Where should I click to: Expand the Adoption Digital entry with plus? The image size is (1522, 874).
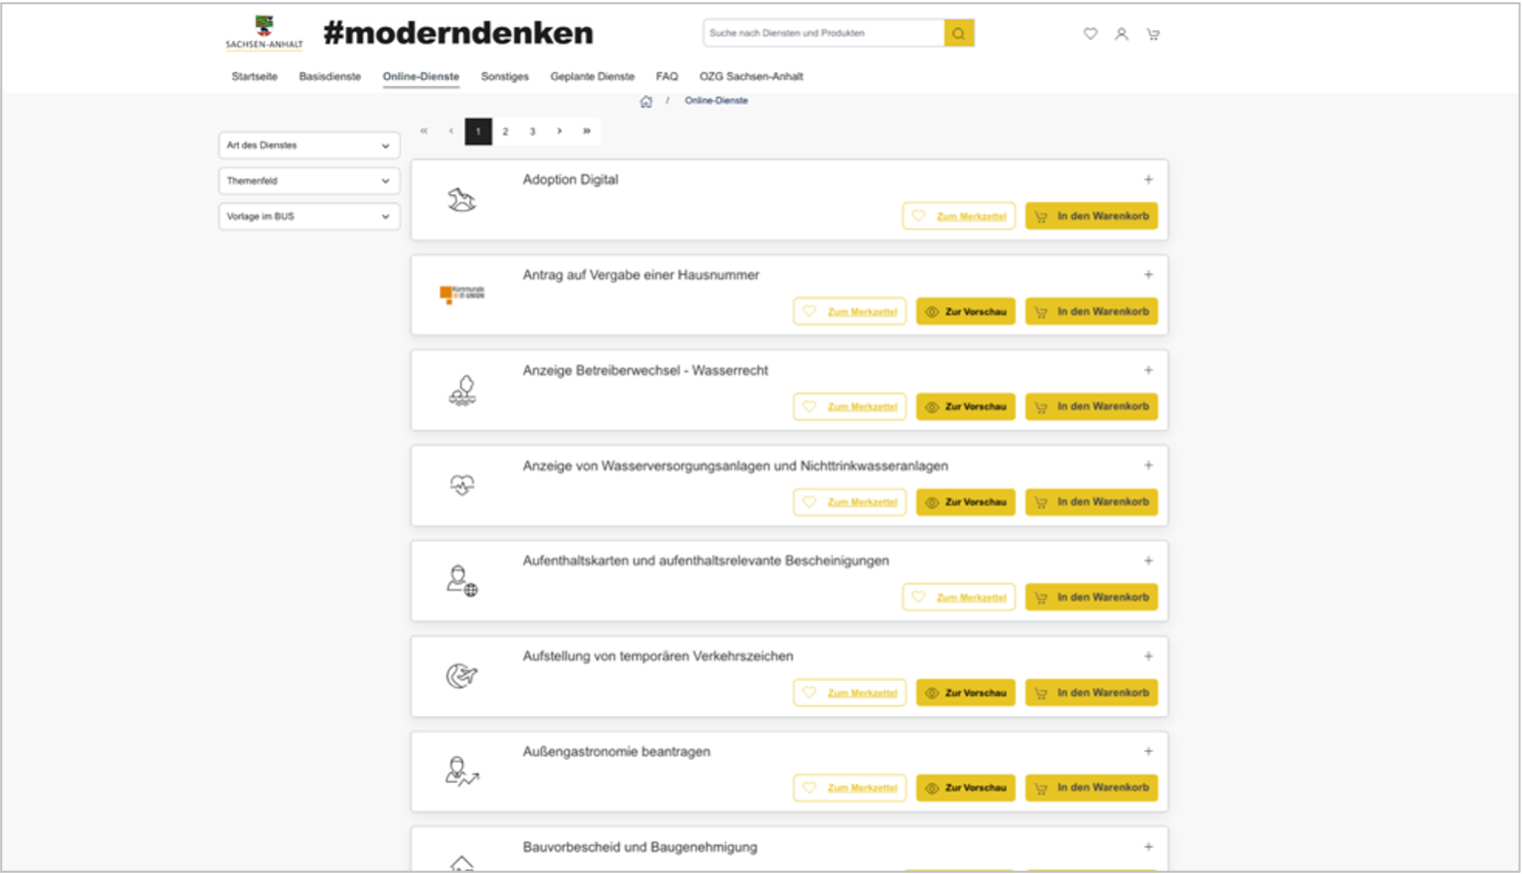pyautogui.click(x=1148, y=180)
